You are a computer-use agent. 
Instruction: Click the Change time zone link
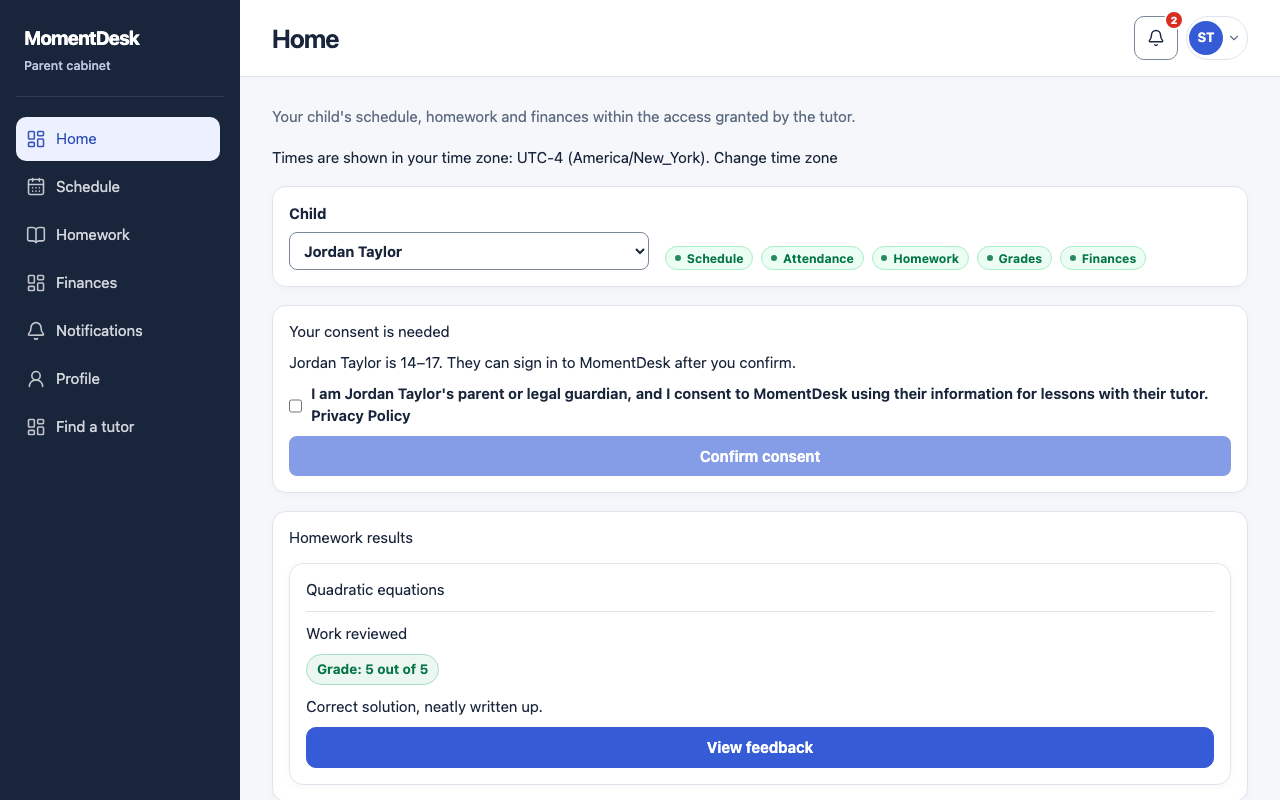(776, 158)
